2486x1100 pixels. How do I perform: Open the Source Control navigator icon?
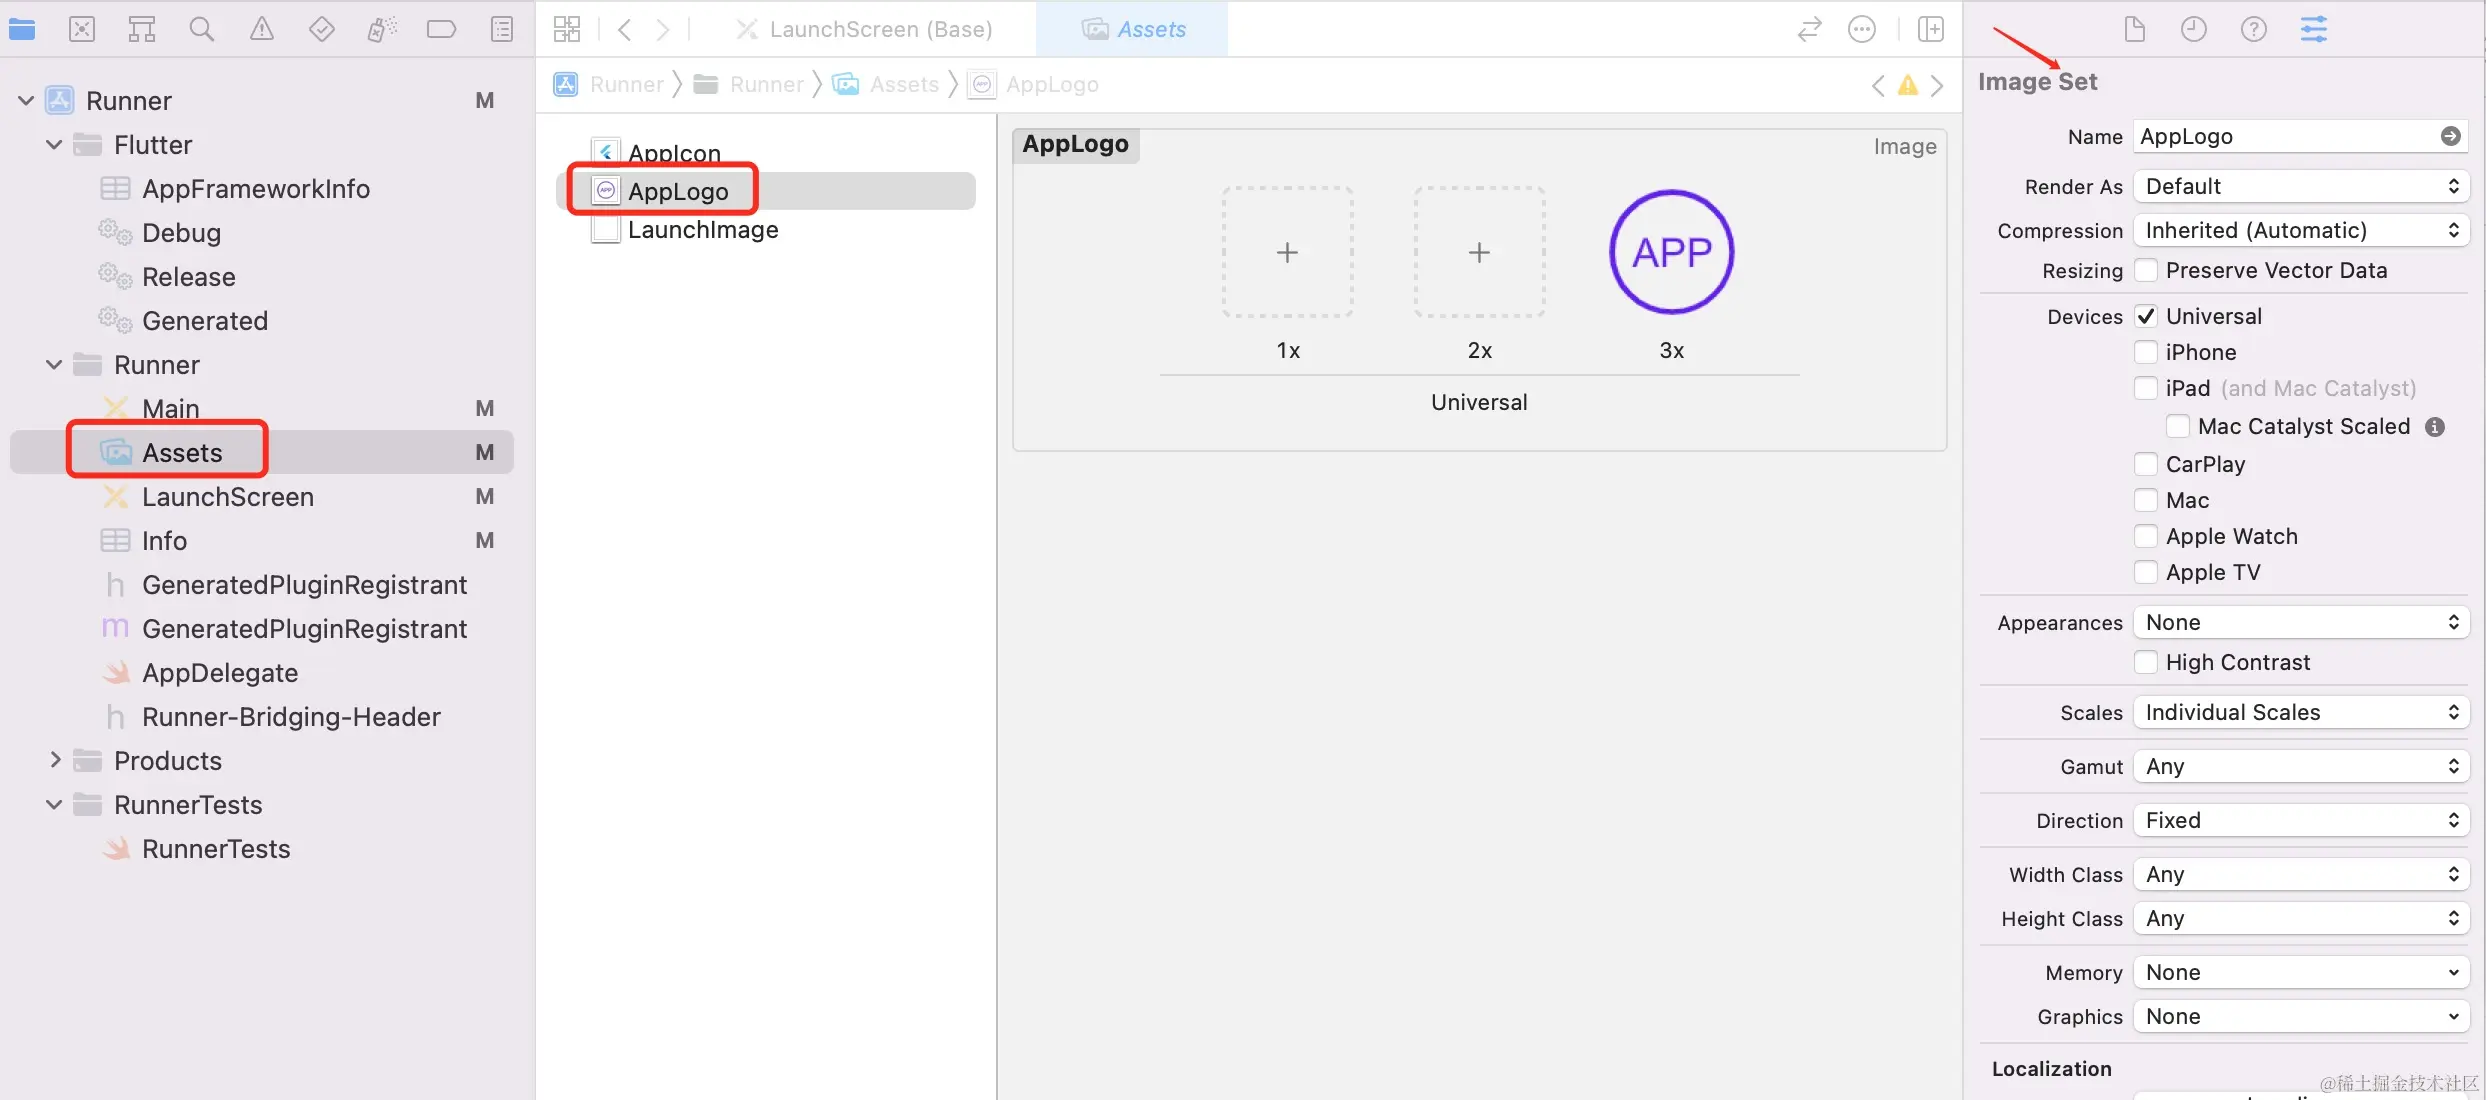point(82,29)
